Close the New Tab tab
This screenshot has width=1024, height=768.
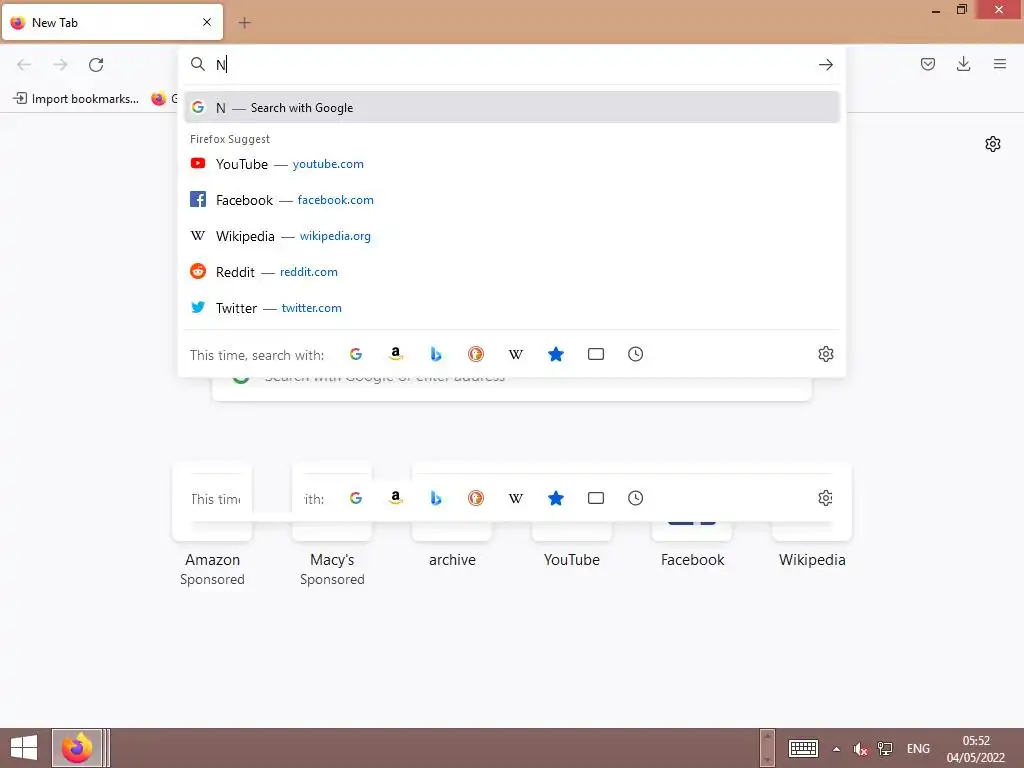[207, 22]
